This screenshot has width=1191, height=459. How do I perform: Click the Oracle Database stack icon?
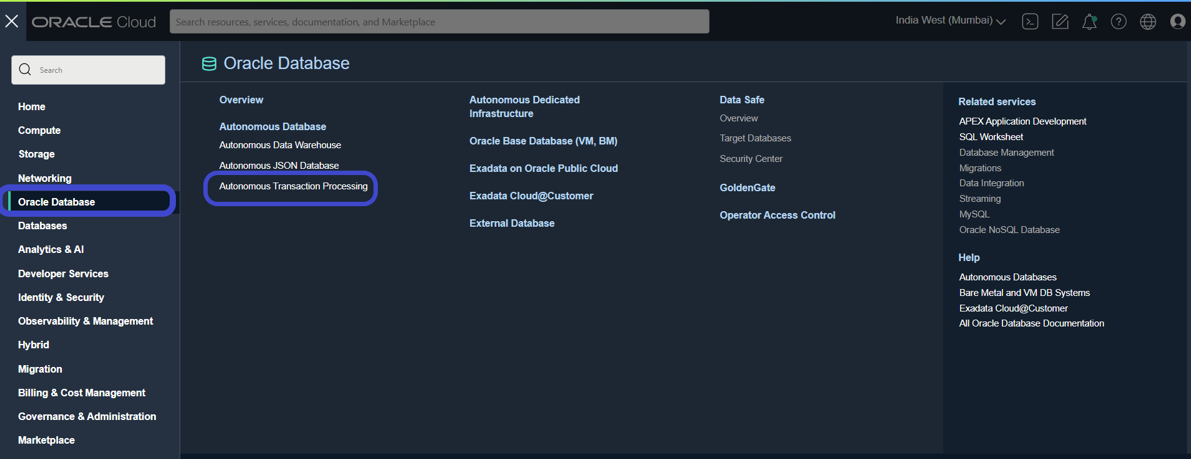coord(208,64)
